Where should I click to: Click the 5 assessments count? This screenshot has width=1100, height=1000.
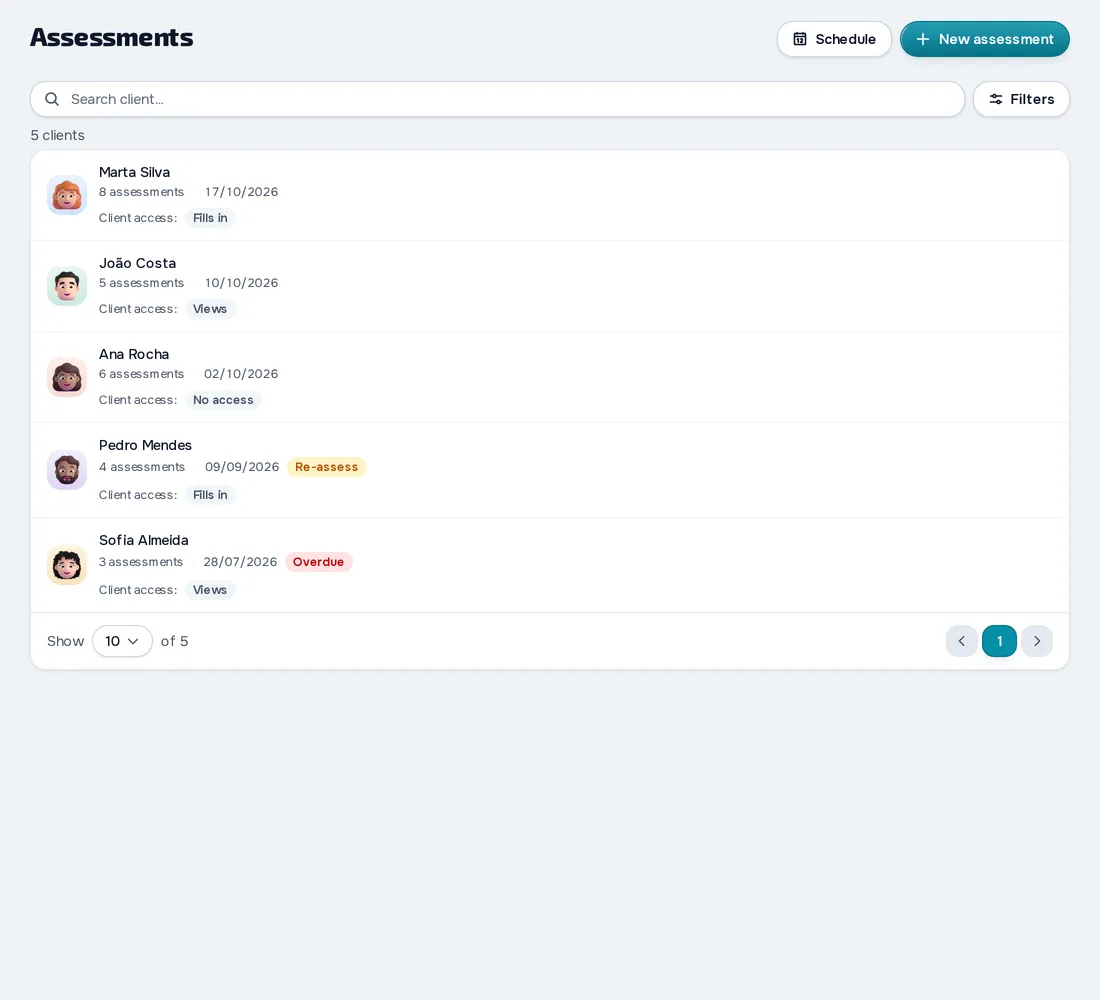tap(141, 283)
